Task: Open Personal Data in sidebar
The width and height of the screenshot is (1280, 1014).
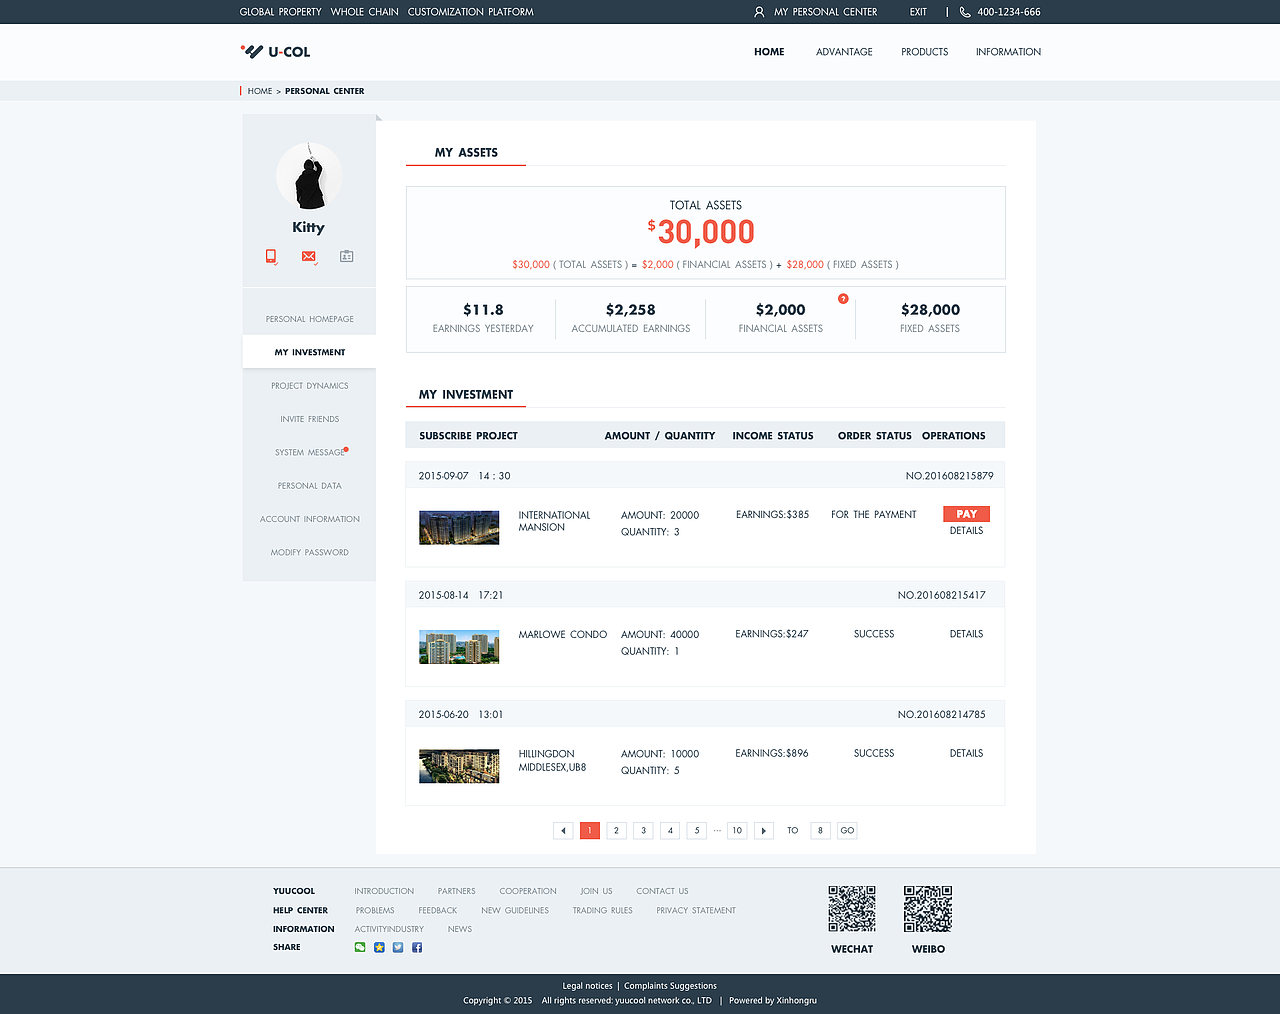Action: pos(309,486)
